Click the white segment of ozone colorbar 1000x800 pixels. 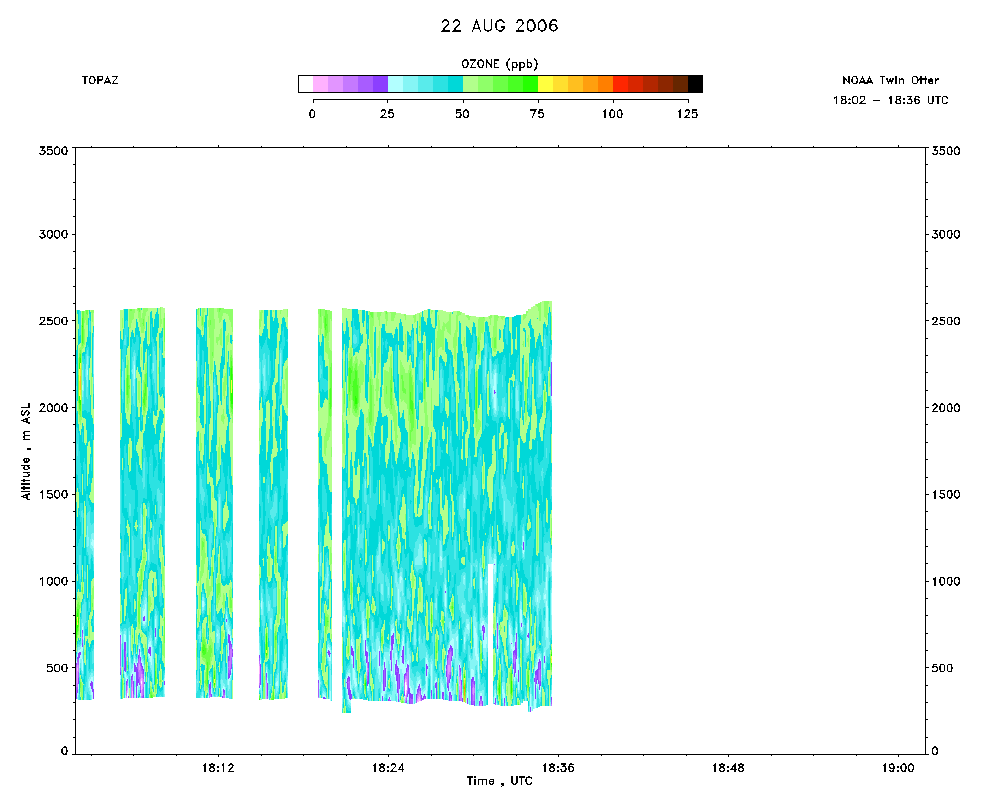[x=306, y=84]
